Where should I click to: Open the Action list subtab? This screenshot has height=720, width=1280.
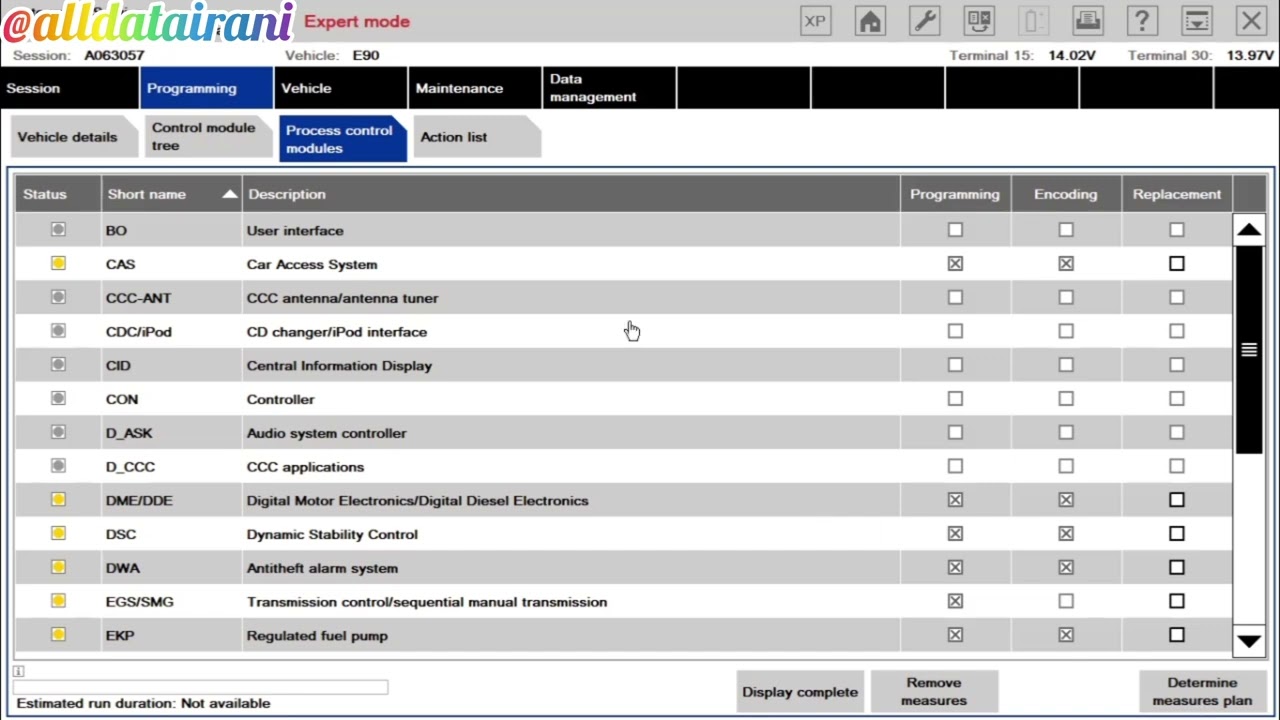point(476,138)
